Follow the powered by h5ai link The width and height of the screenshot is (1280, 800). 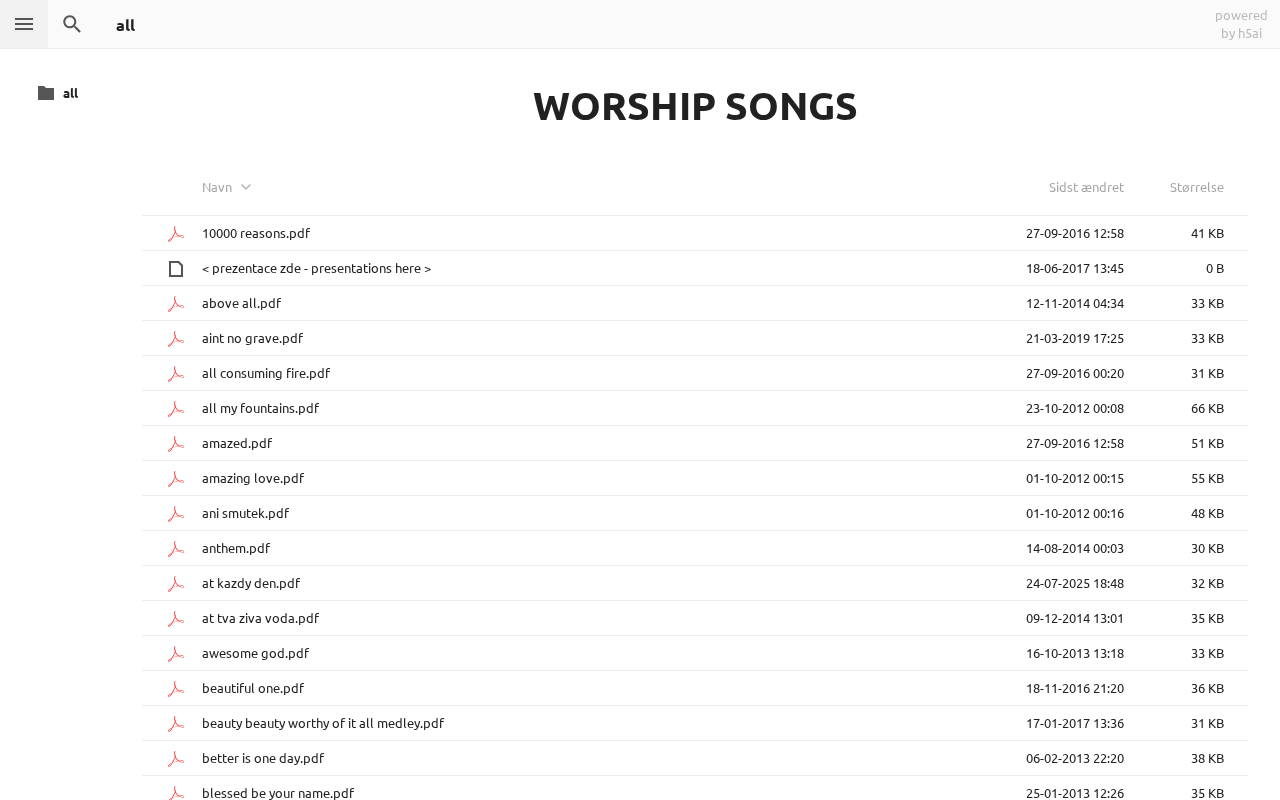tap(1241, 24)
